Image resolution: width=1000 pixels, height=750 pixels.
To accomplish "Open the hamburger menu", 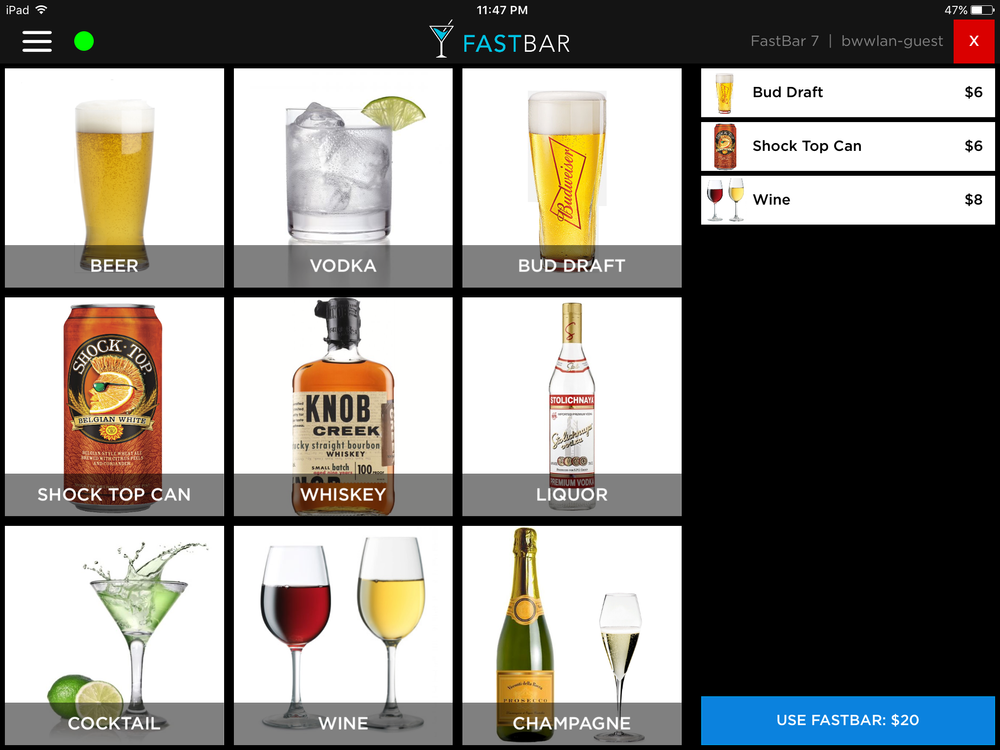I will (x=37, y=41).
